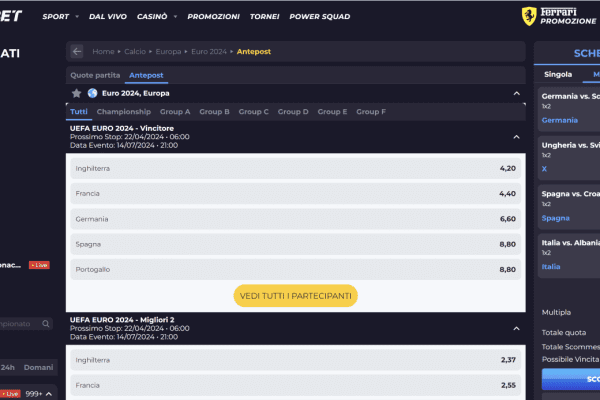Open TORNEI from the top menu

264,16
